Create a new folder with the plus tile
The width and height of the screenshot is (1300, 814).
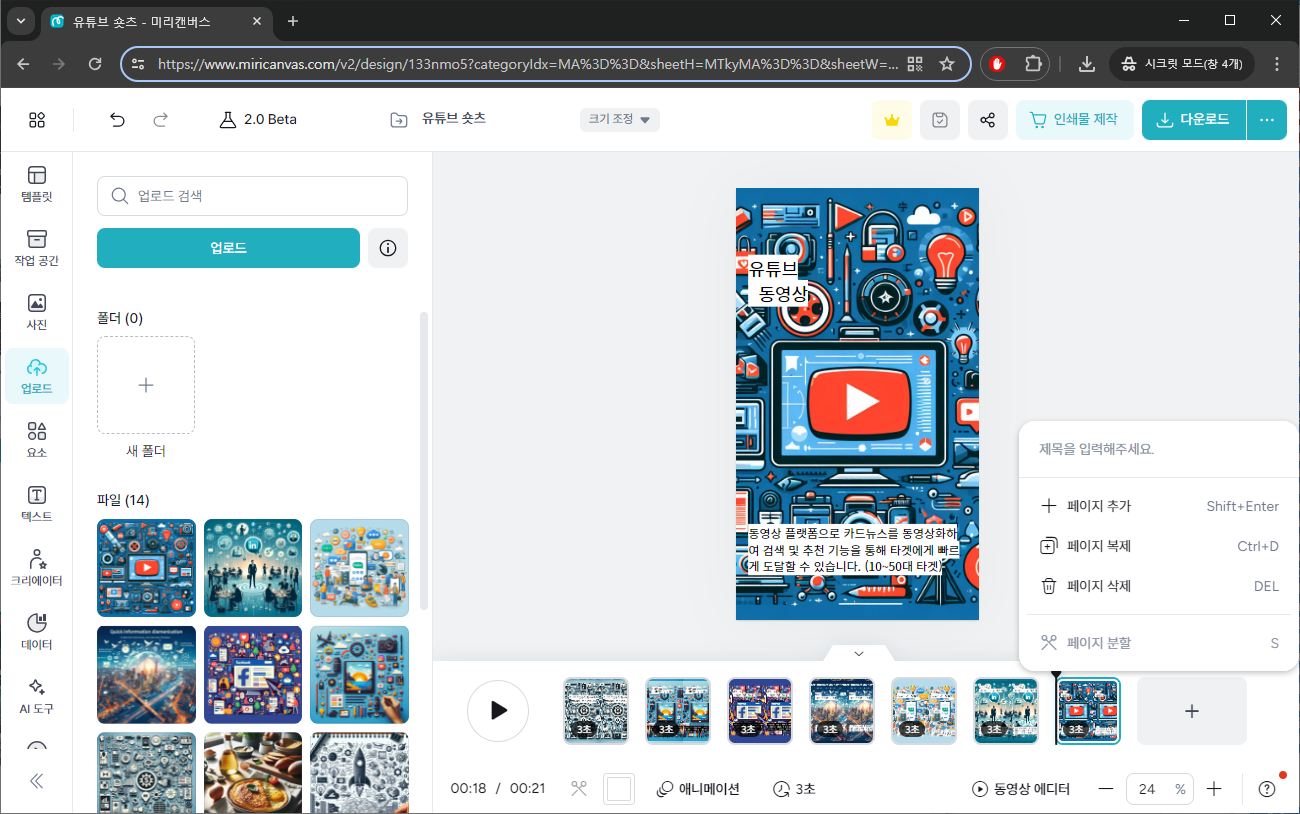(146, 385)
